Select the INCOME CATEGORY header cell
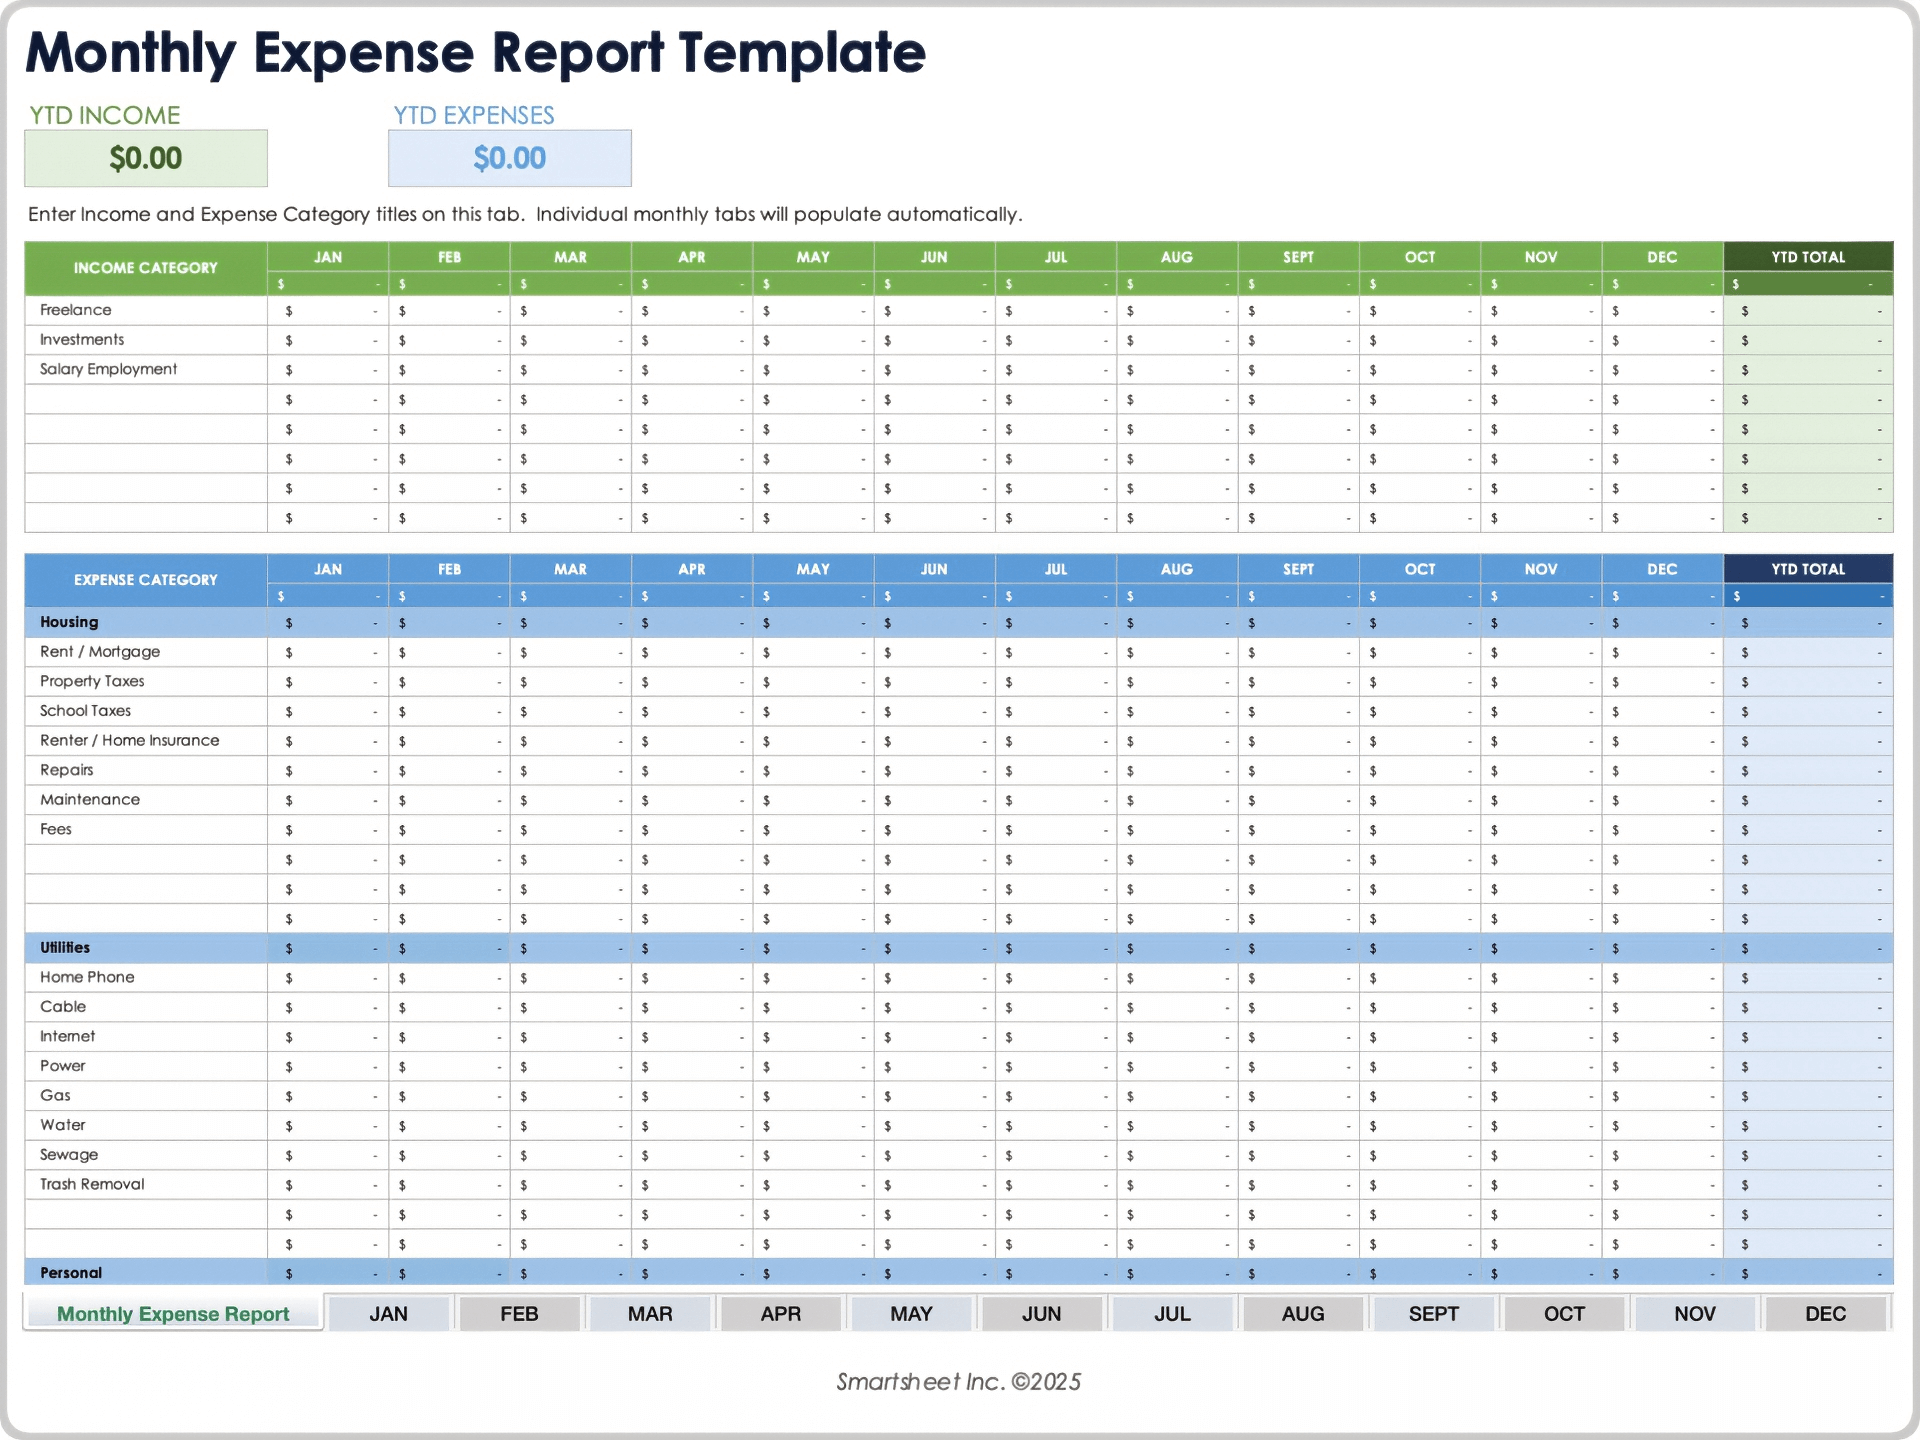This screenshot has width=1920, height=1440. pos(146,268)
